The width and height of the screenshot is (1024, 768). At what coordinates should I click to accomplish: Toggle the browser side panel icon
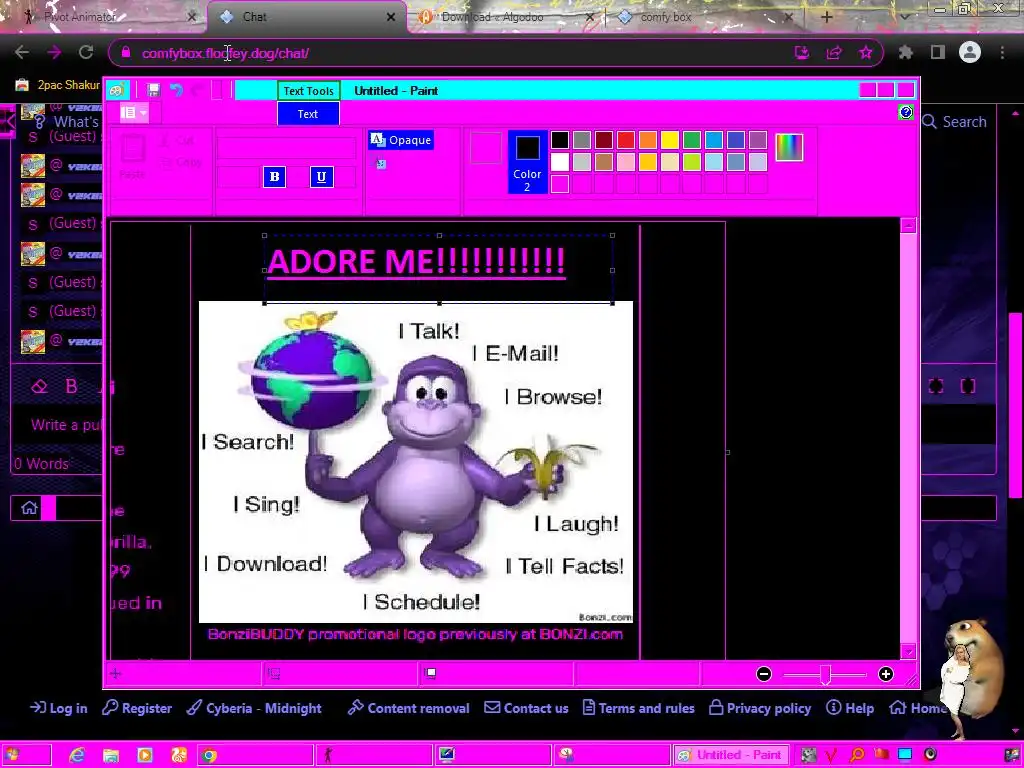[938, 52]
